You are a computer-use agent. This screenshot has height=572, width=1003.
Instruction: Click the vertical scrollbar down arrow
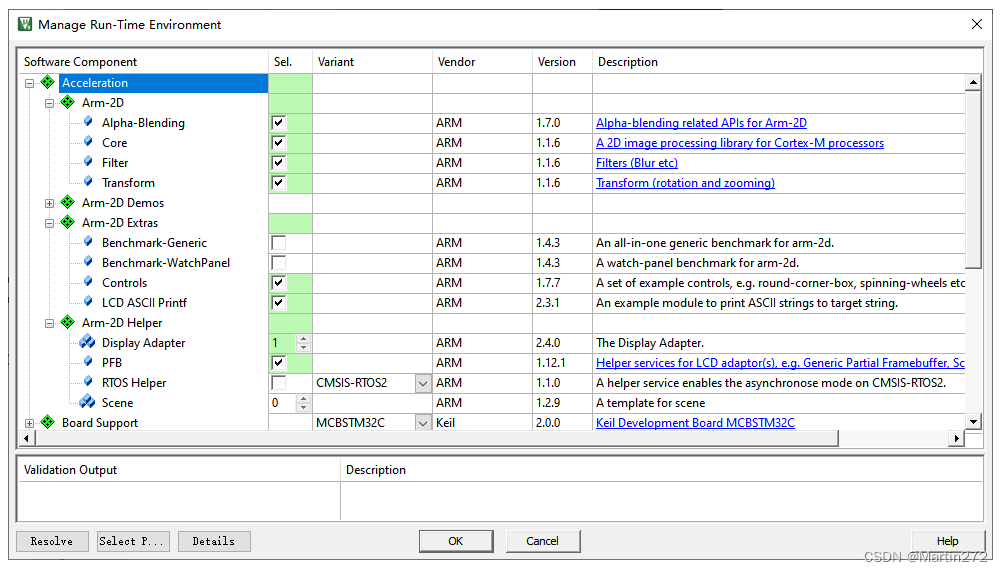(973, 422)
